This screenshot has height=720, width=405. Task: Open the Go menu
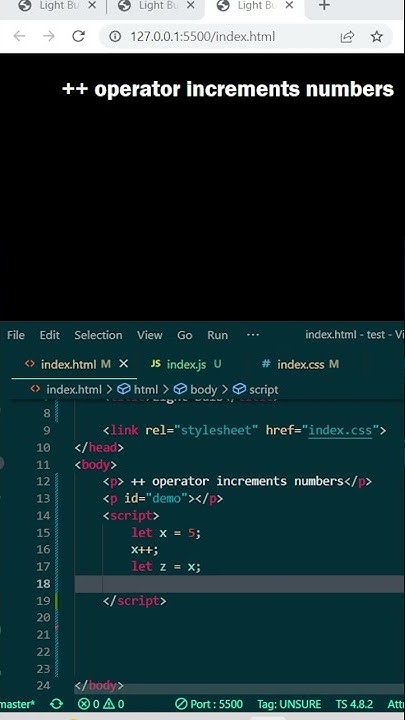pyautogui.click(x=185, y=335)
